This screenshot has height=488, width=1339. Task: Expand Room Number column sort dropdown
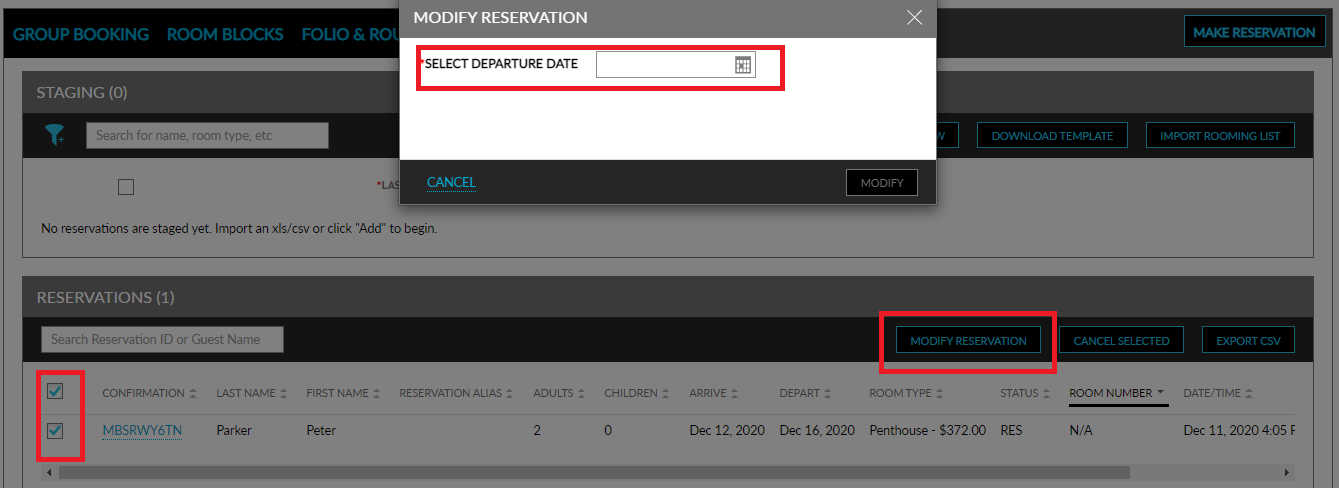pos(1161,394)
